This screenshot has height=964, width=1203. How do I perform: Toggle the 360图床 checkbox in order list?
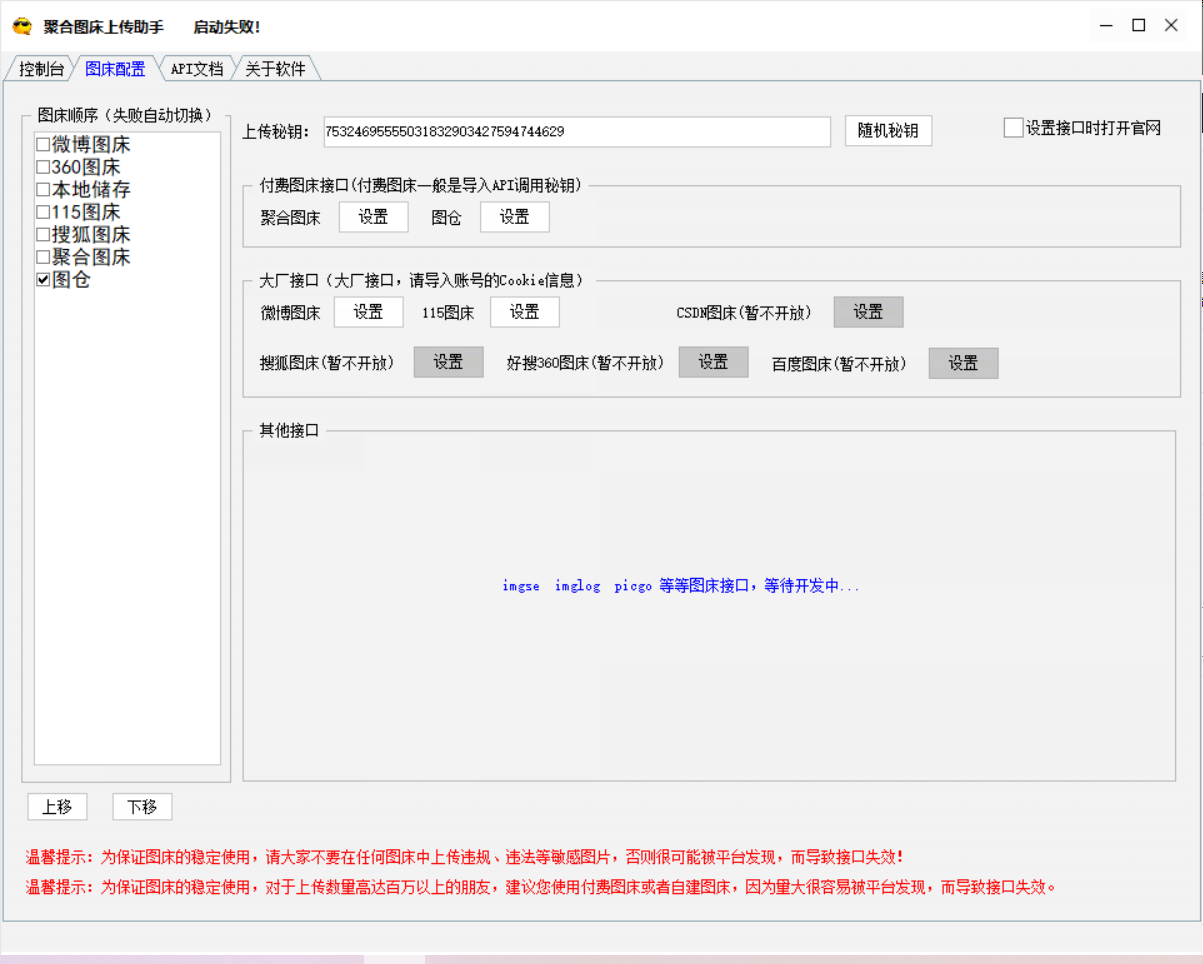pyautogui.click(x=43, y=167)
